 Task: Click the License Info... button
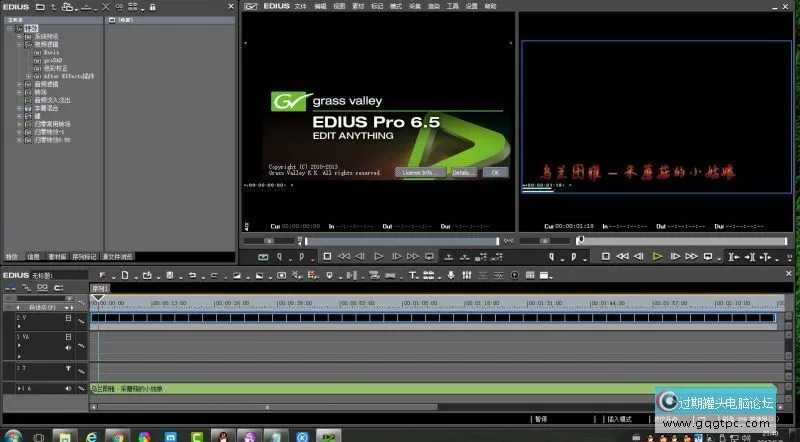419,172
